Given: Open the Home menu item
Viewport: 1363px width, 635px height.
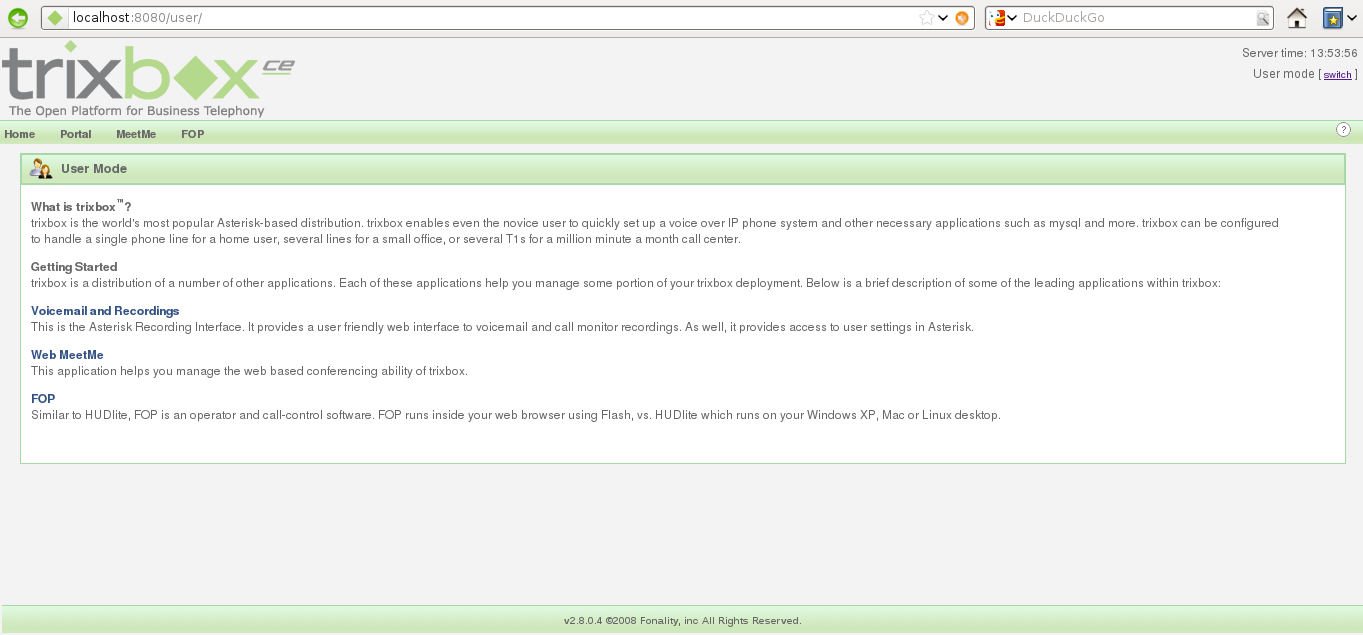Looking at the screenshot, I should (x=20, y=134).
